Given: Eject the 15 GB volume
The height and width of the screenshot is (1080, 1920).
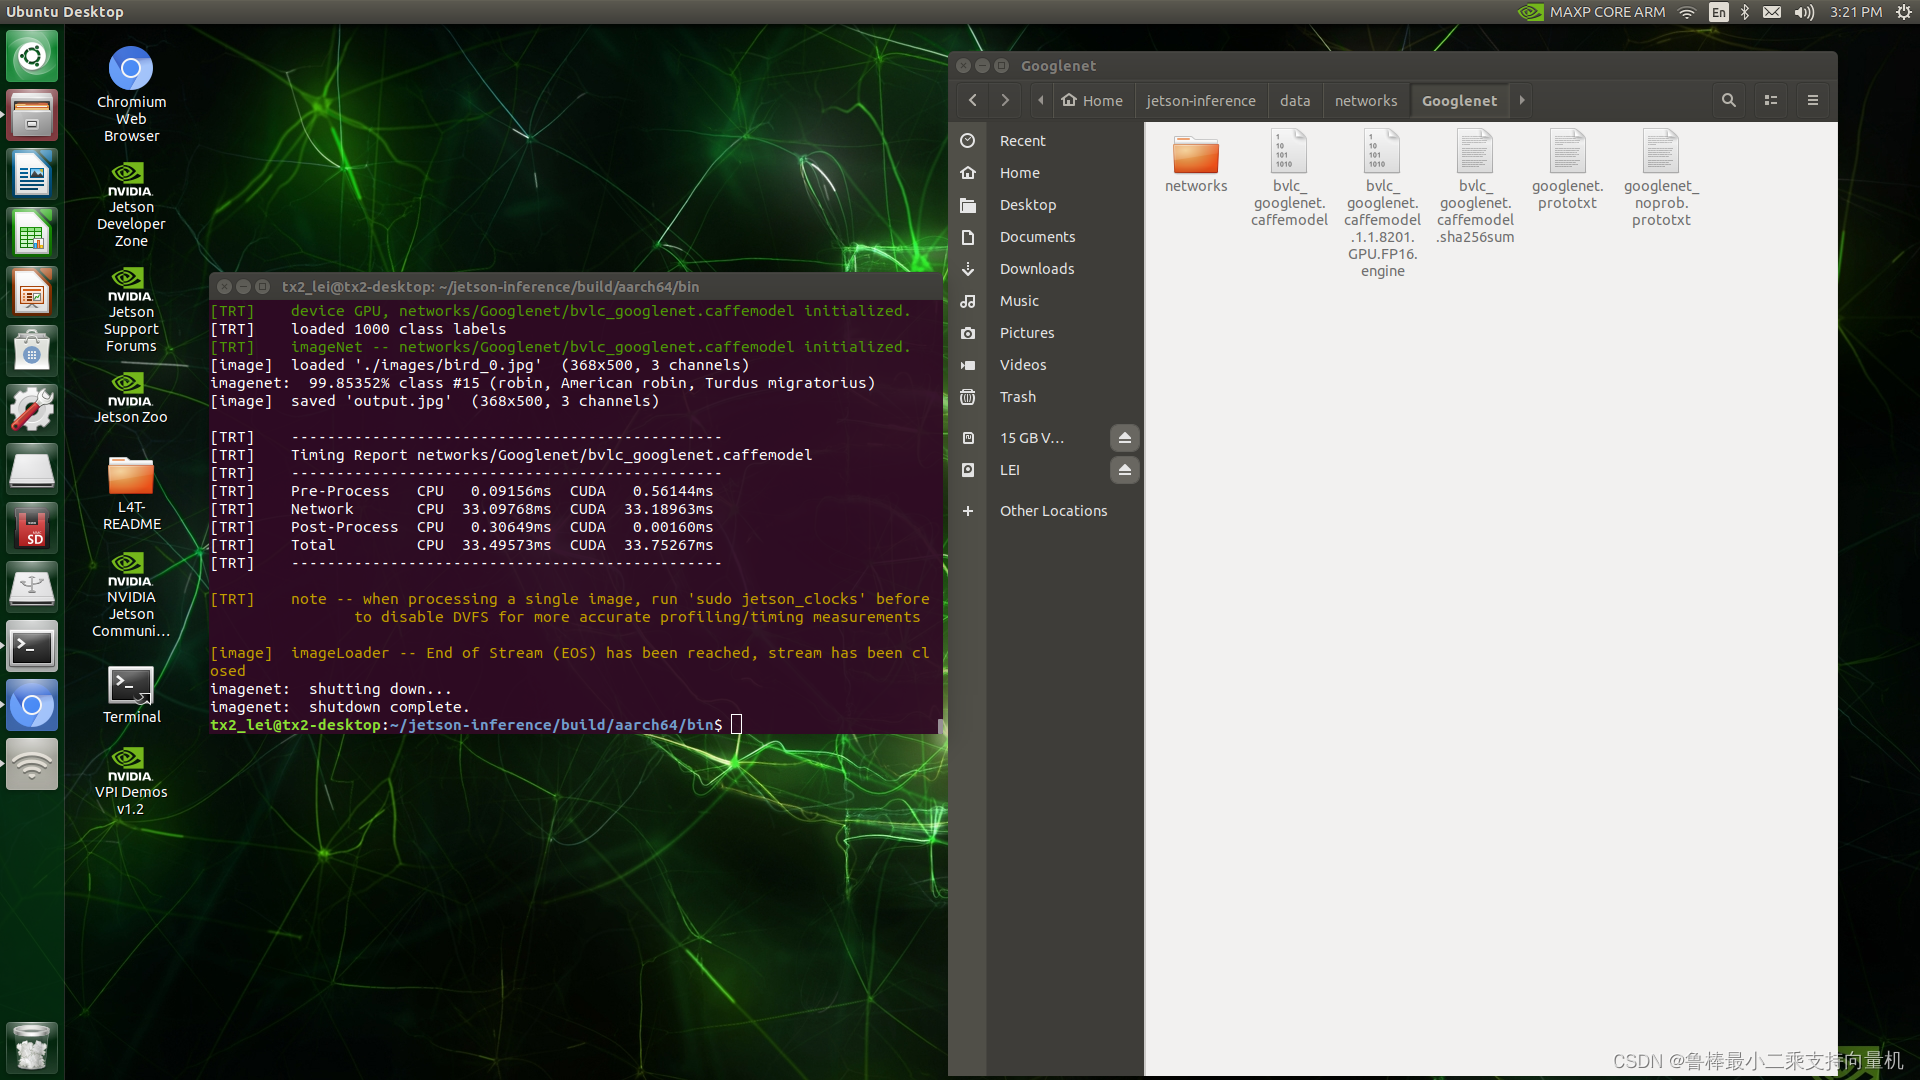Looking at the screenshot, I should coord(1124,438).
